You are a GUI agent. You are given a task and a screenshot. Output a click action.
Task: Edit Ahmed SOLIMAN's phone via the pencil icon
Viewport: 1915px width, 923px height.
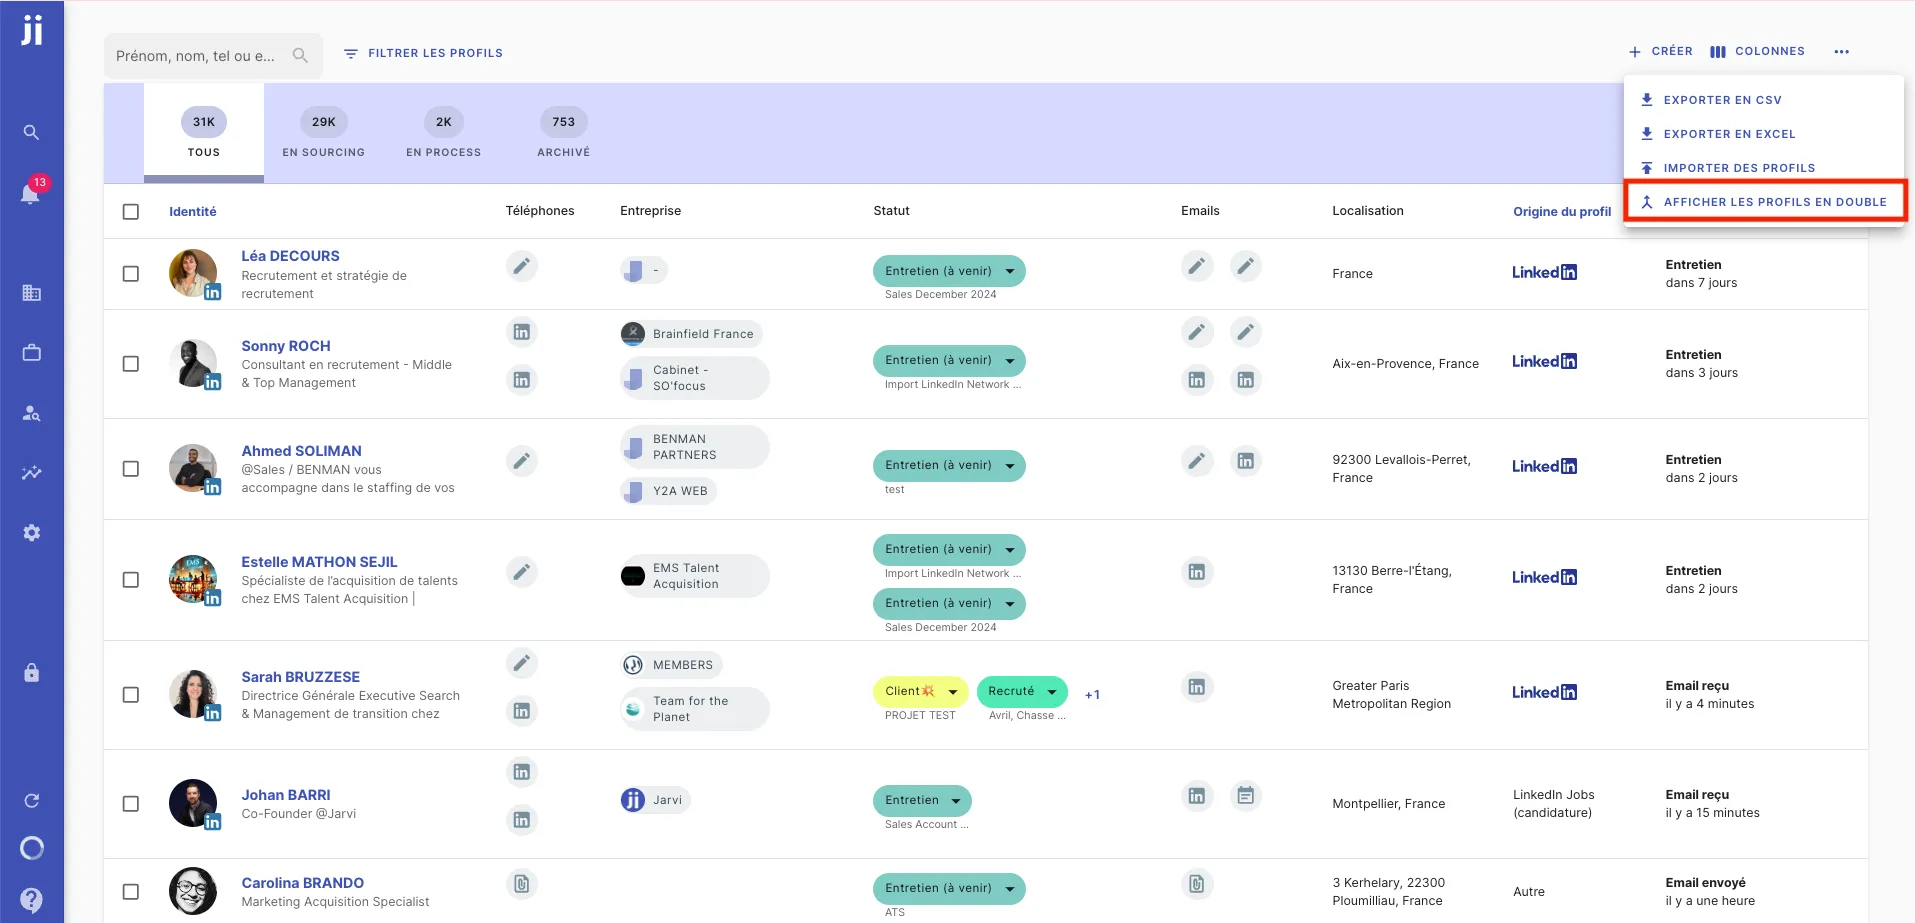pos(521,461)
